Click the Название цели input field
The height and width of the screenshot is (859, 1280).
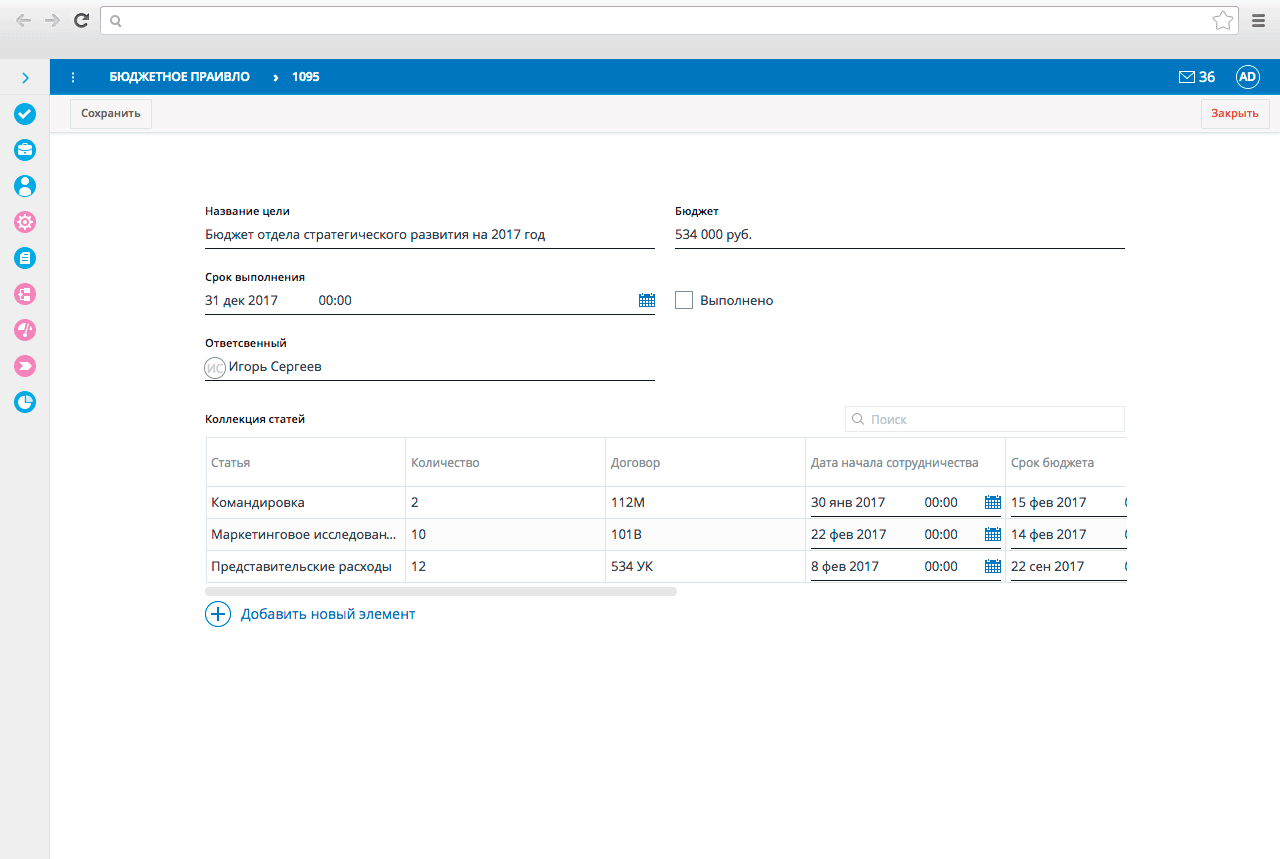(x=430, y=235)
